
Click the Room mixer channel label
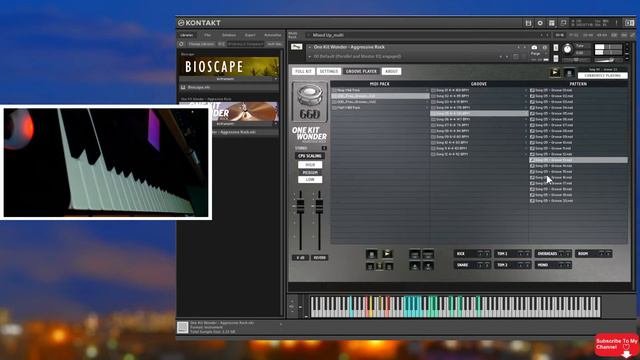point(583,254)
